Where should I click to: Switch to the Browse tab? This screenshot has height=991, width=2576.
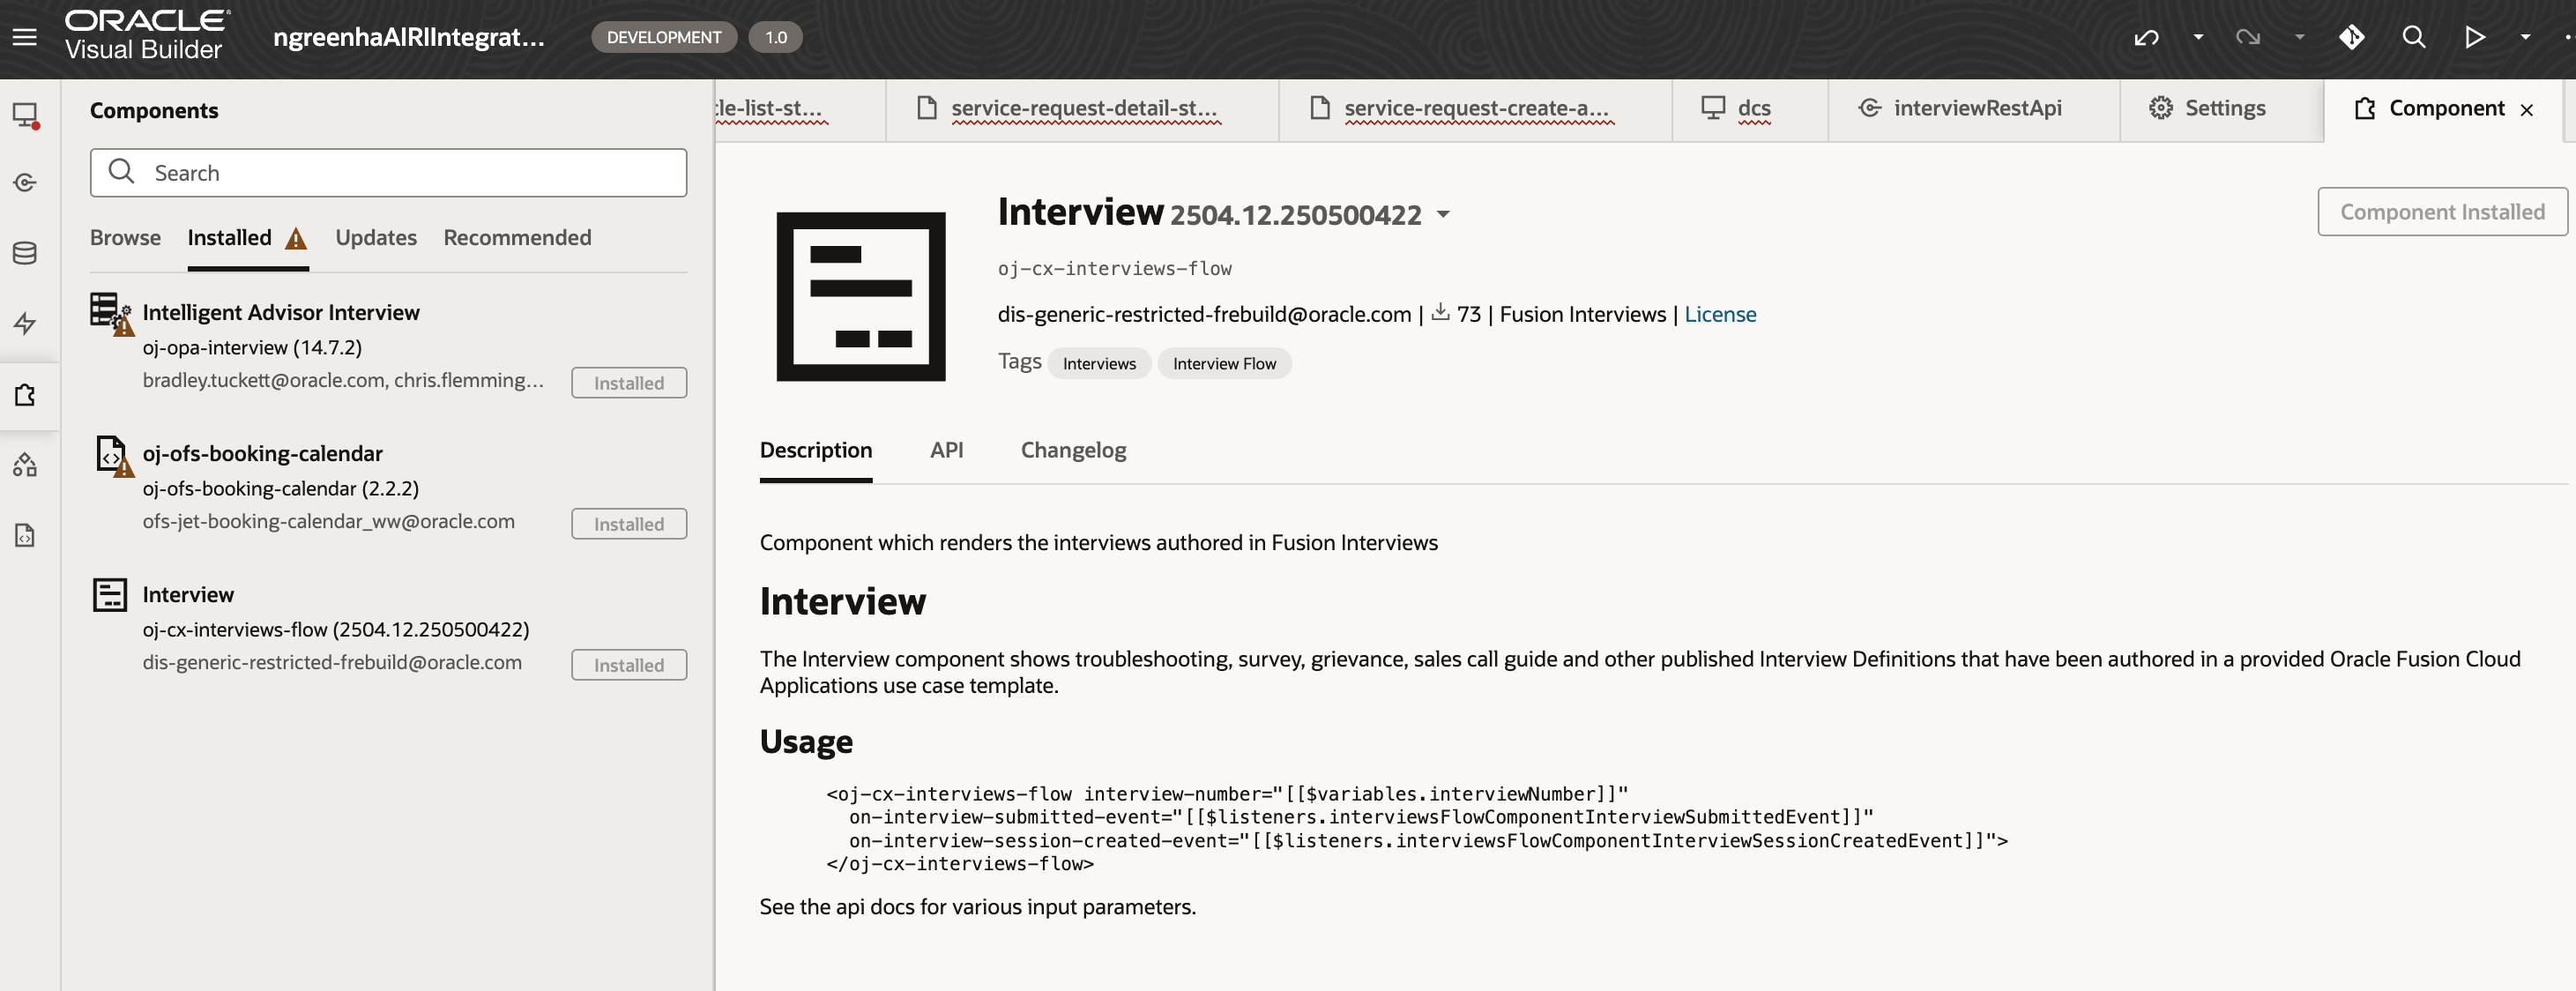point(125,238)
